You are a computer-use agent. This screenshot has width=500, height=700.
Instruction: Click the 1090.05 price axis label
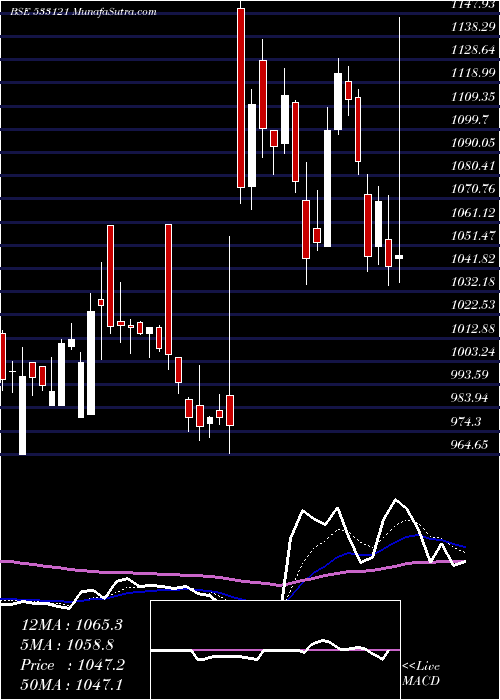(x=473, y=143)
